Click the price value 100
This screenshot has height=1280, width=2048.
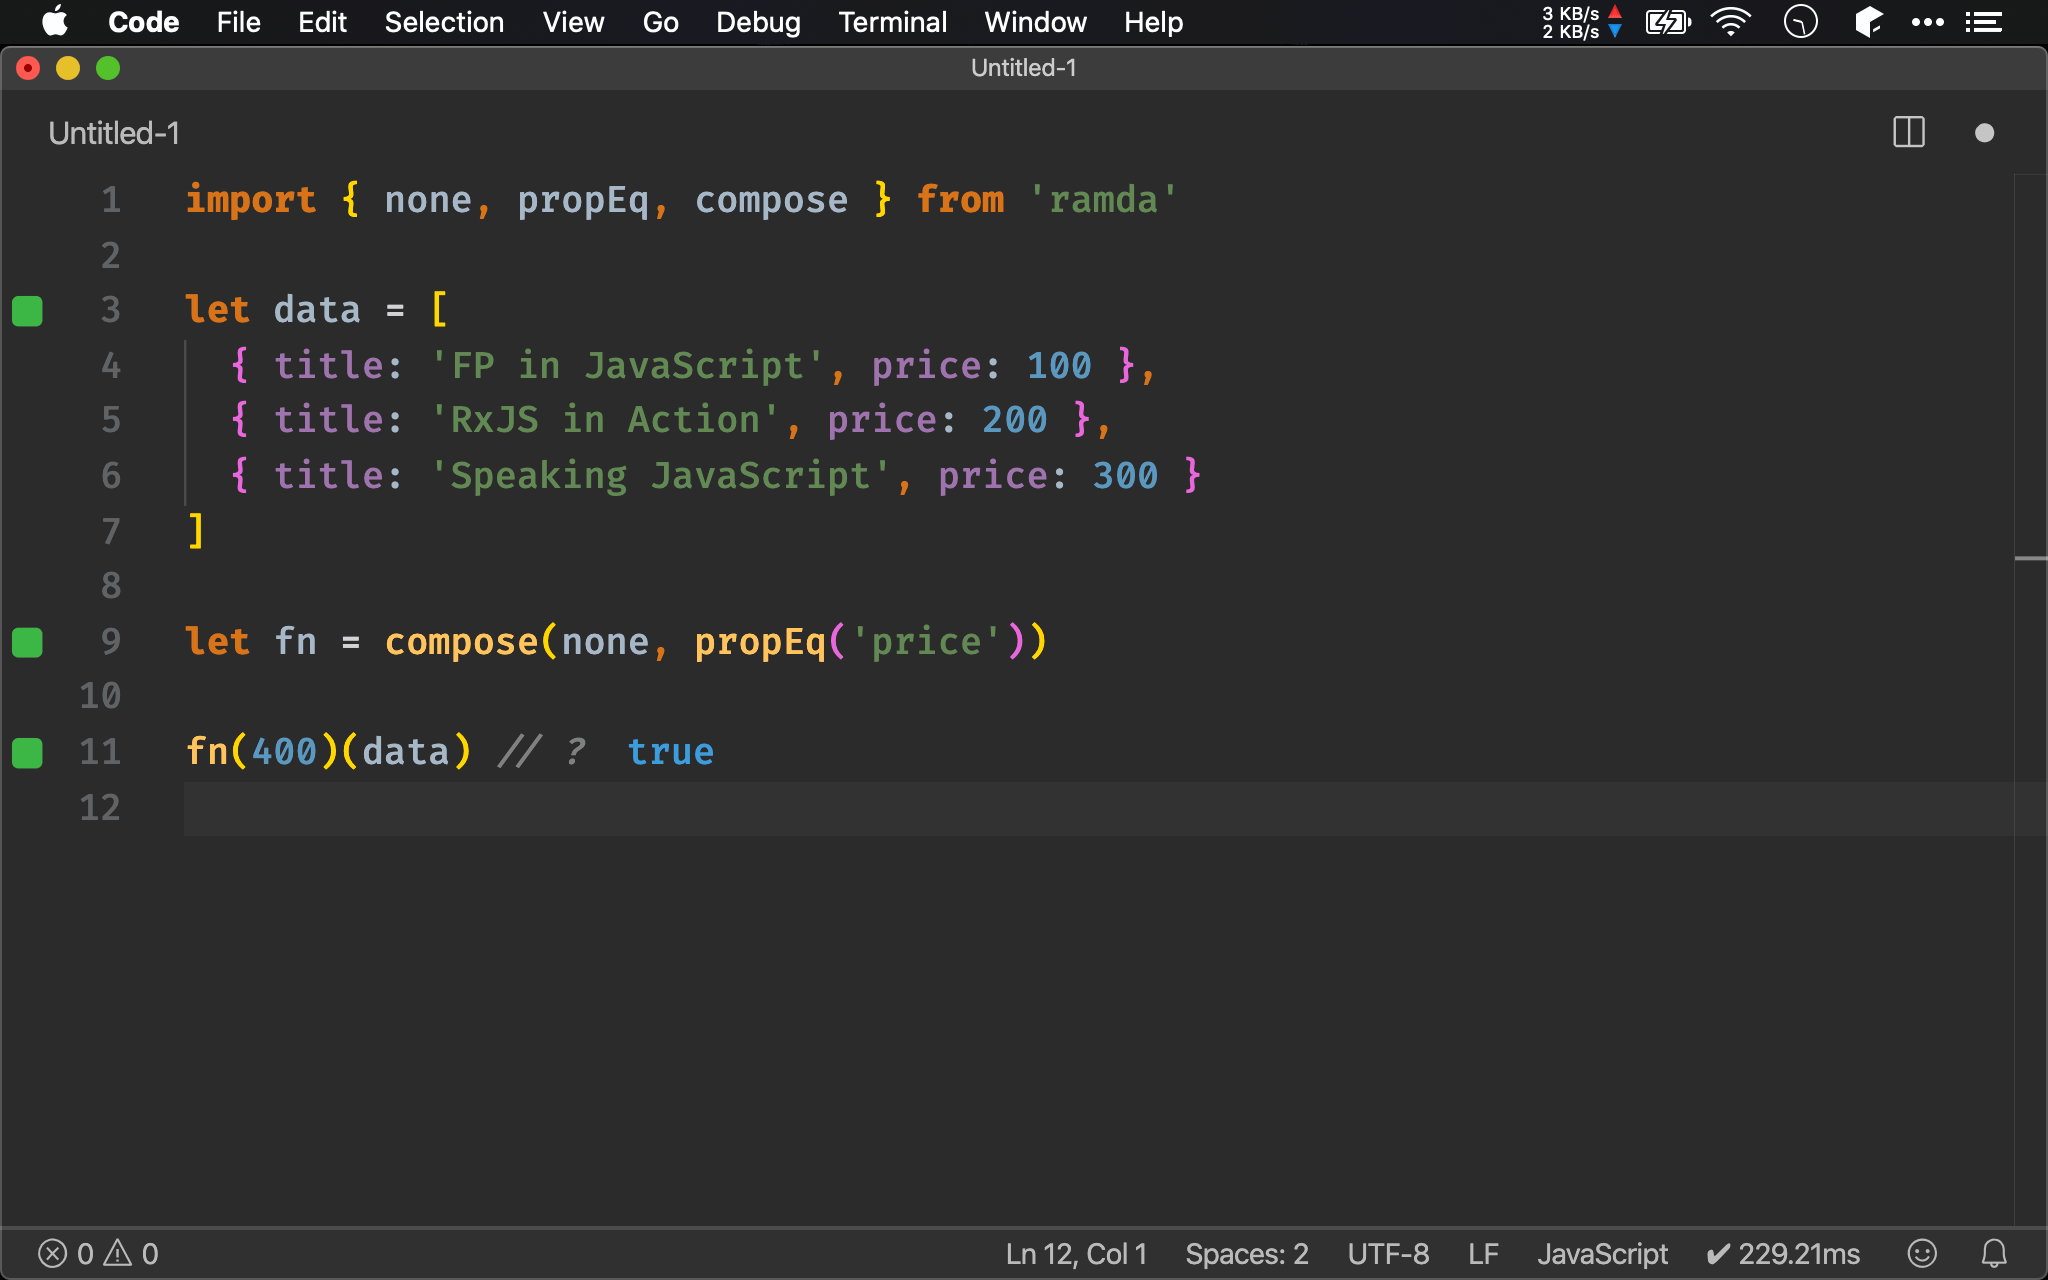pyautogui.click(x=1059, y=366)
